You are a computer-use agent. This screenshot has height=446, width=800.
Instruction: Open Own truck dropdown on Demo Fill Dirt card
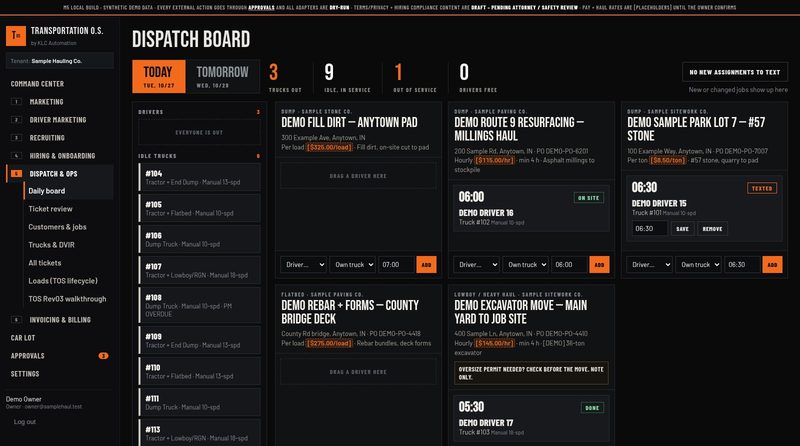coord(353,264)
